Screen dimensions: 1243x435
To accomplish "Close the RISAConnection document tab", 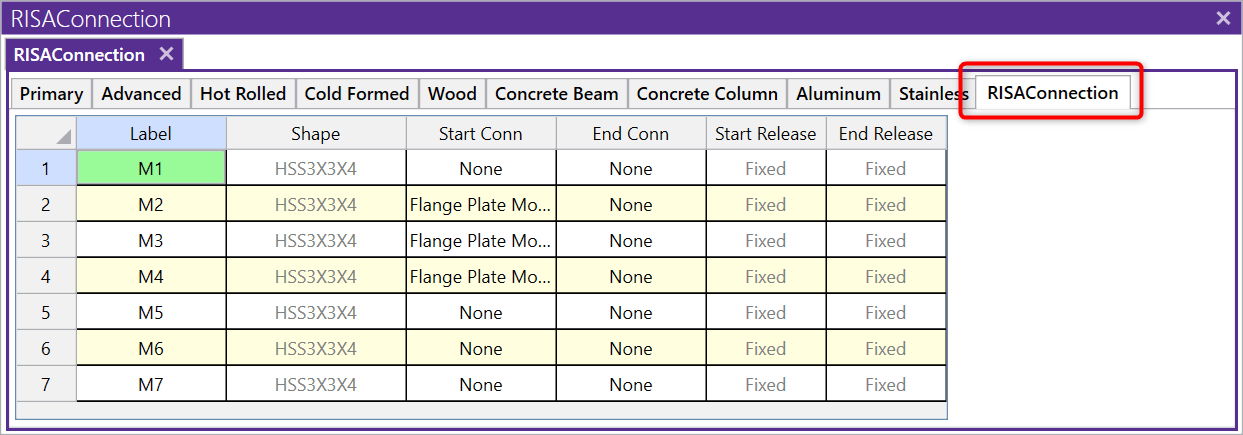I will (x=166, y=54).
